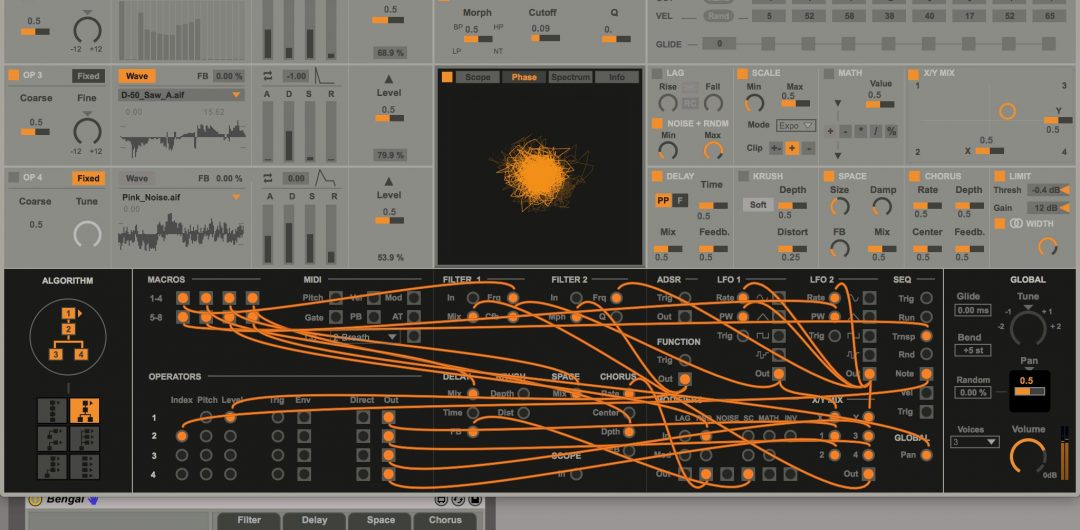The image size is (1080, 530).
Task: Toggle the DELAY effect off
Action: point(657,176)
